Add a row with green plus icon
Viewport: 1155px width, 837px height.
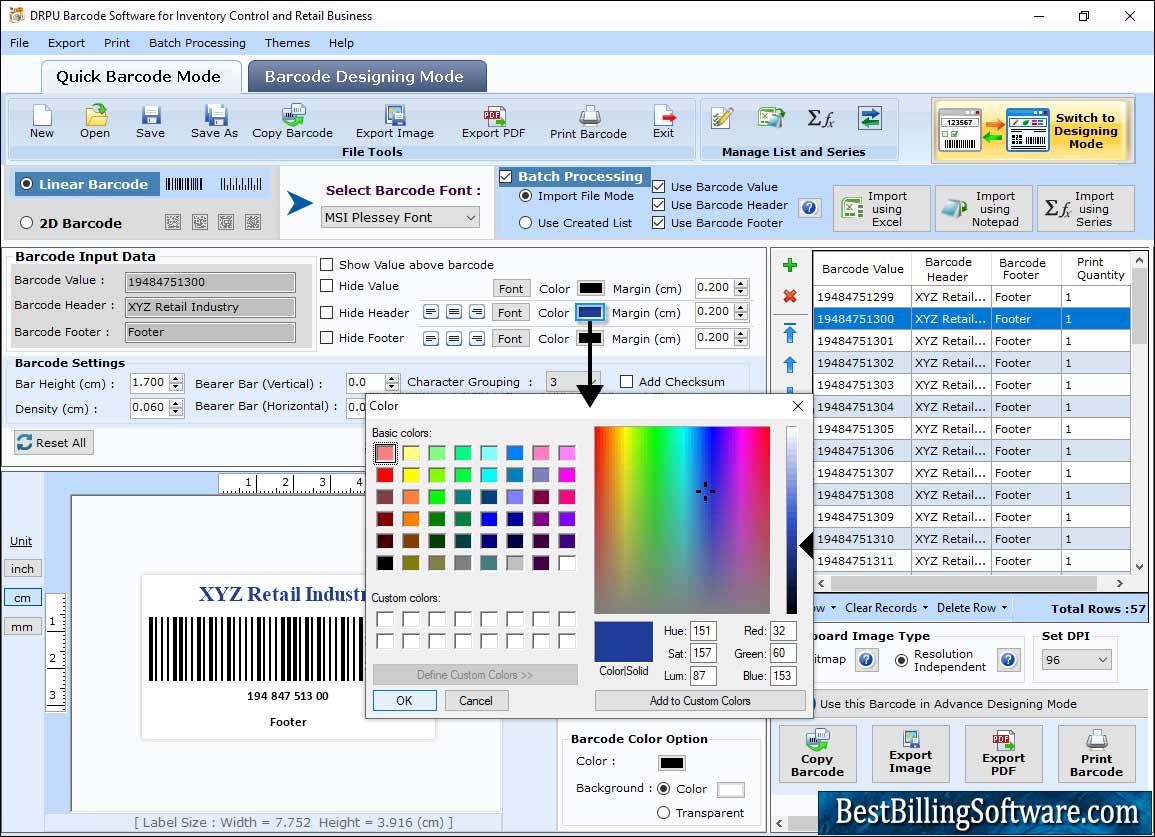tap(790, 265)
